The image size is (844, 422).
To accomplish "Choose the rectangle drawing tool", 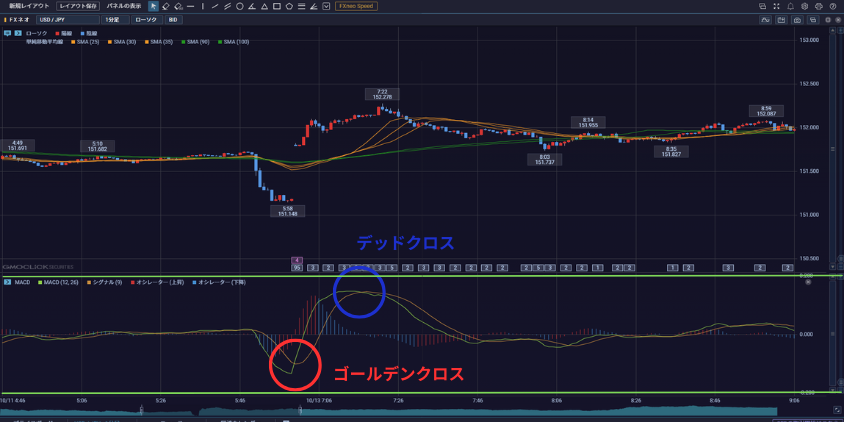I will coord(276,6).
